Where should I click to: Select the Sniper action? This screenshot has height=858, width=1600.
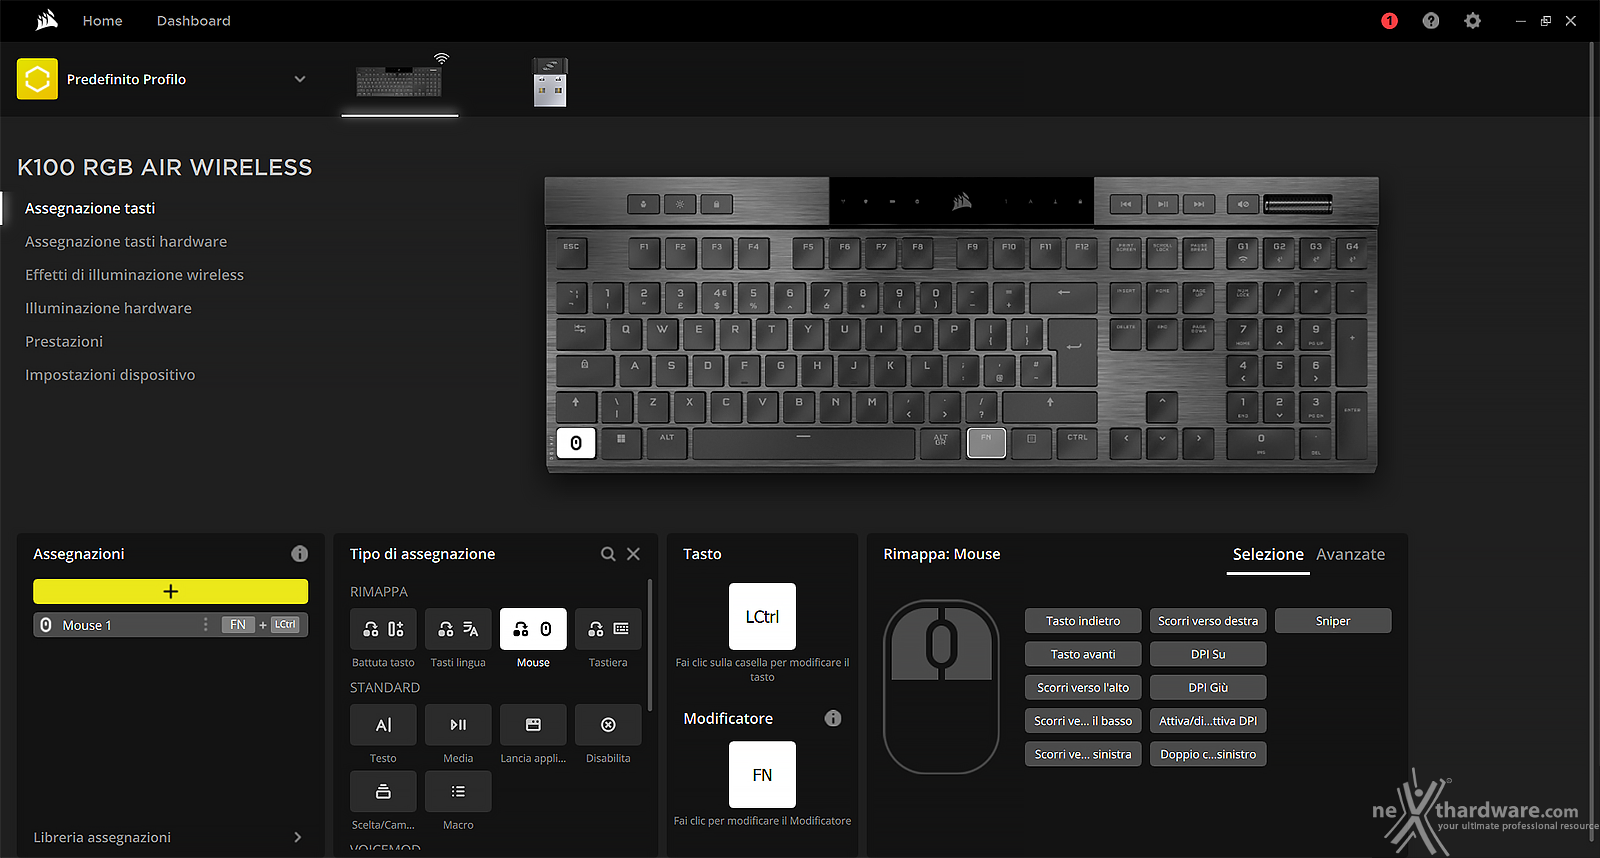click(1333, 621)
